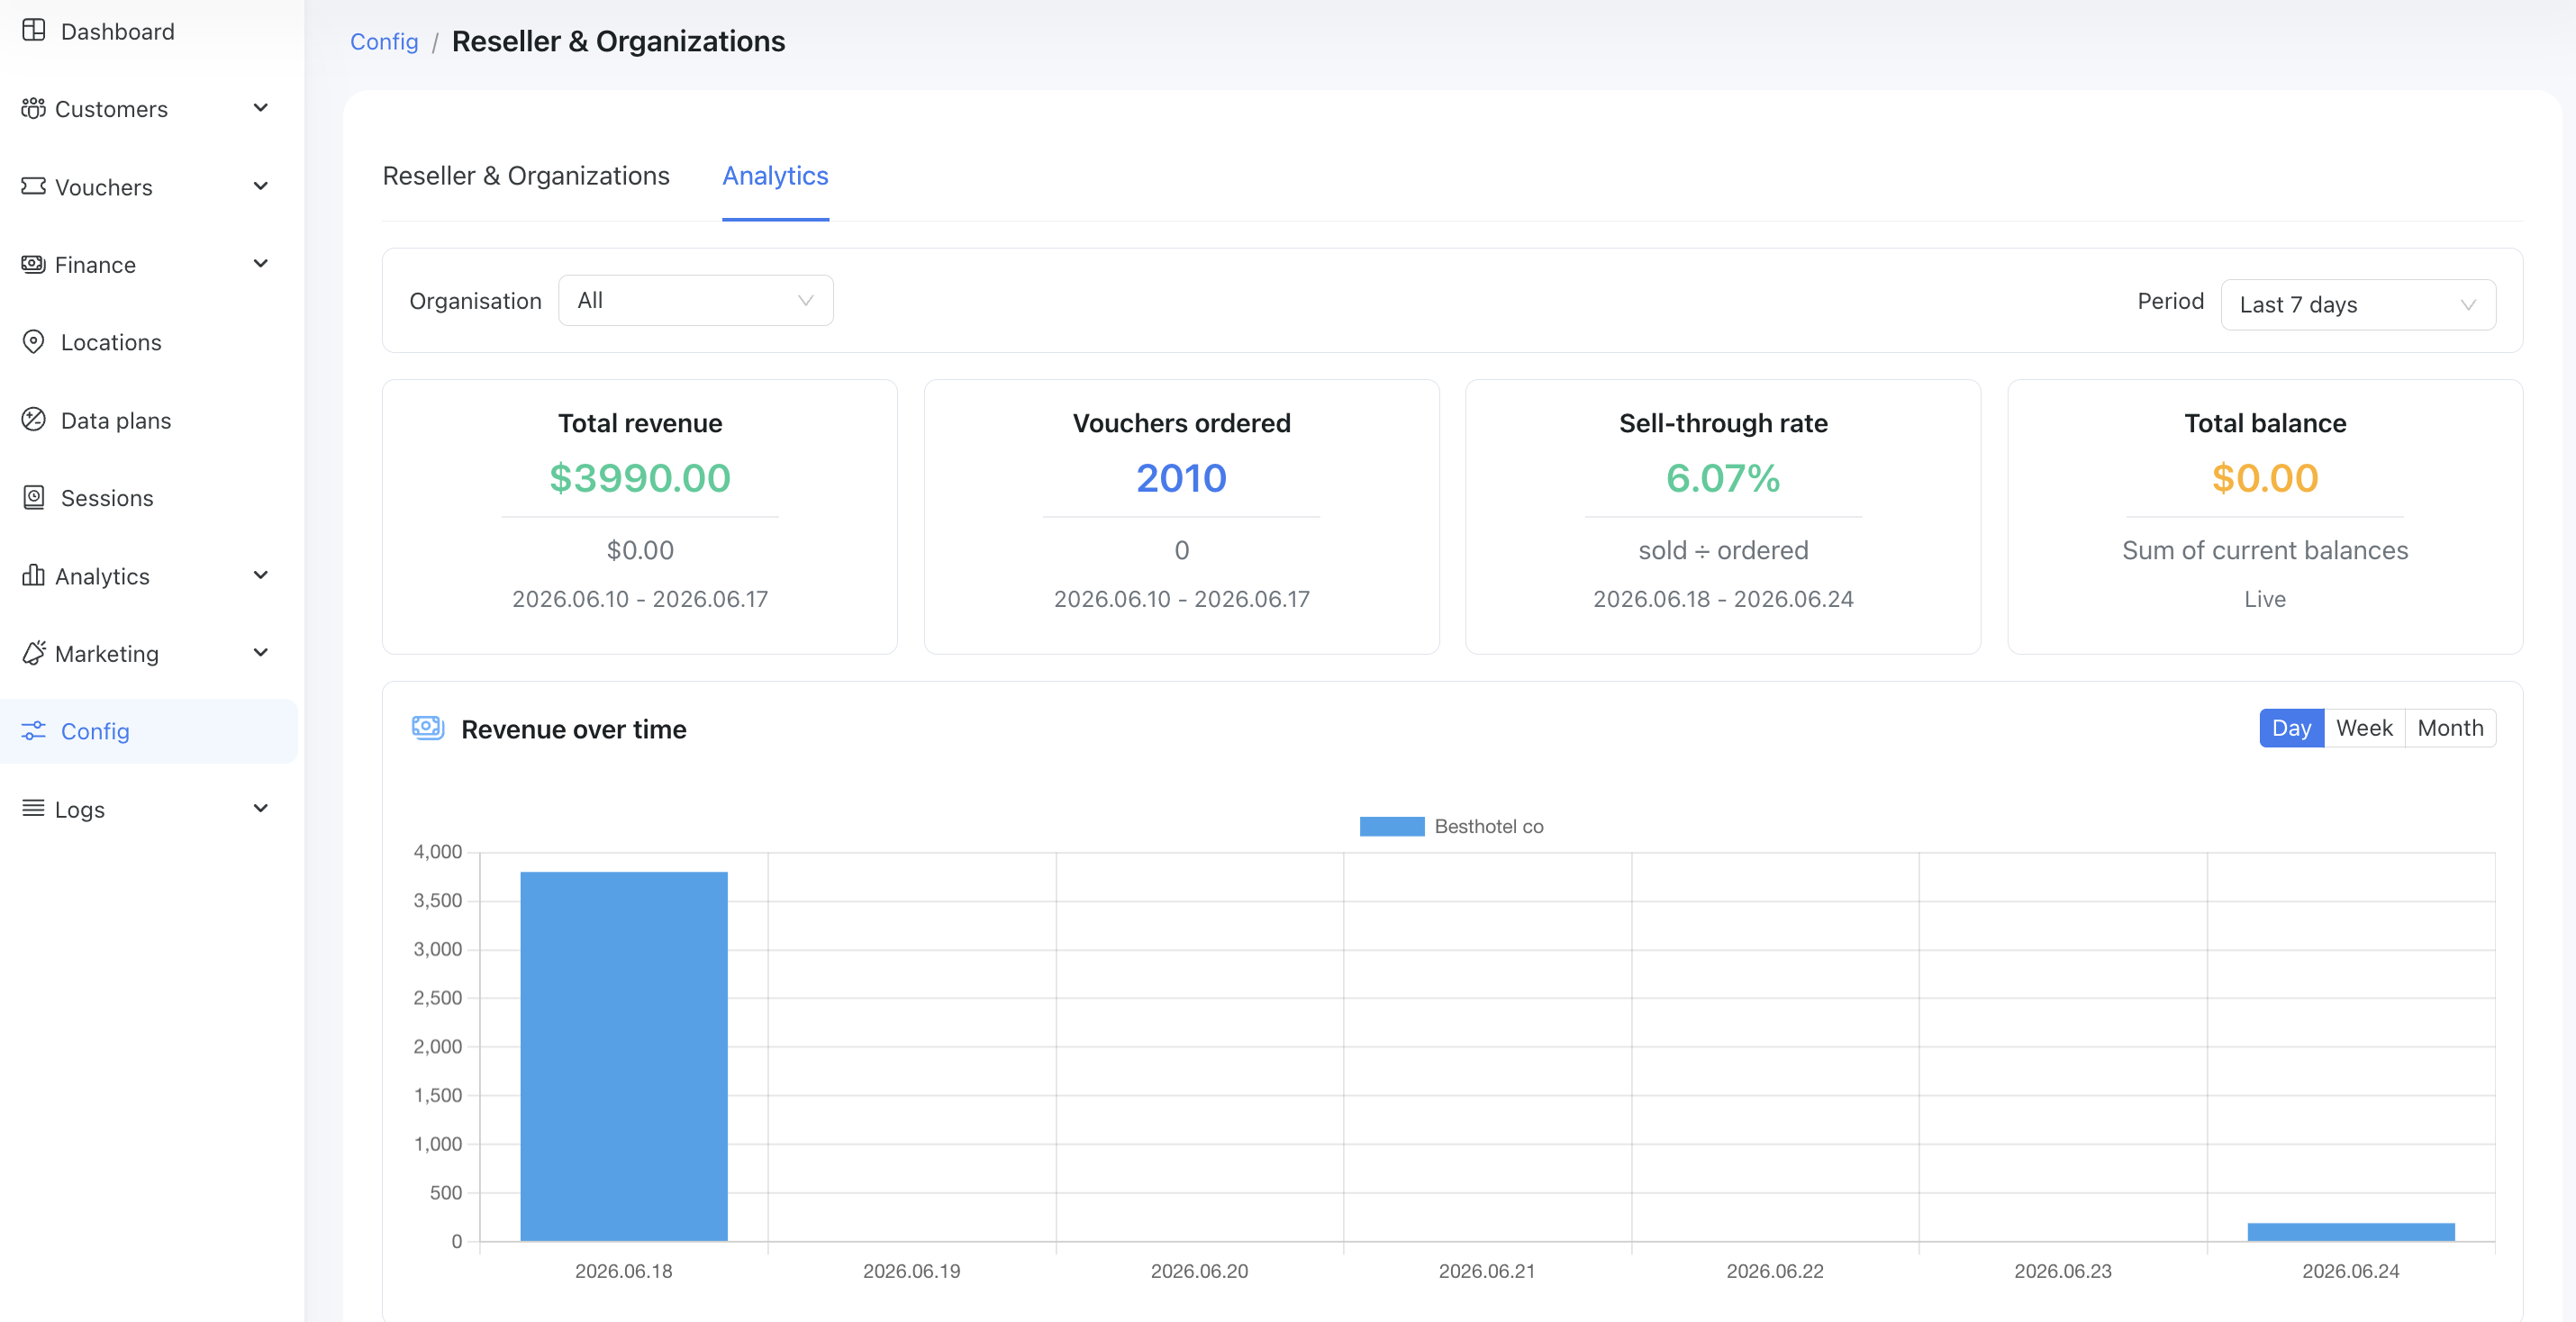Click the Sessions icon
The image size is (2576, 1322).
[34, 497]
